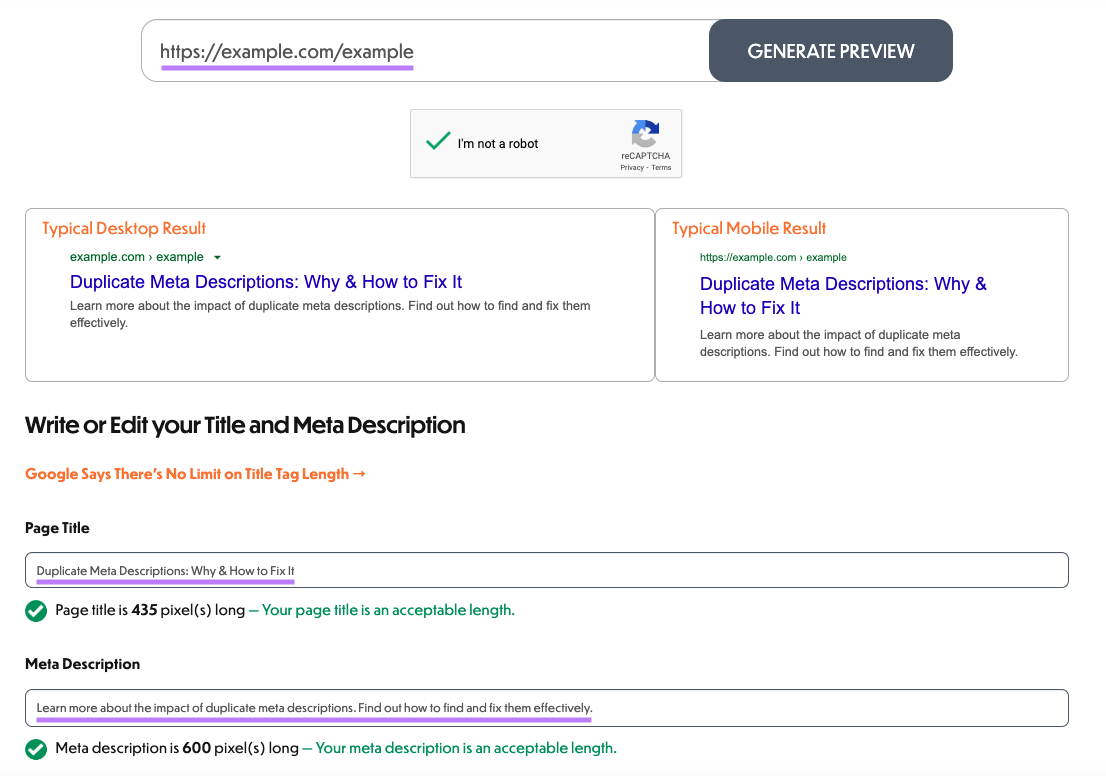Image resolution: width=1106 pixels, height=776 pixels.
Task: Click the green checkmark in the robot verification box
Action: [x=437, y=141]
